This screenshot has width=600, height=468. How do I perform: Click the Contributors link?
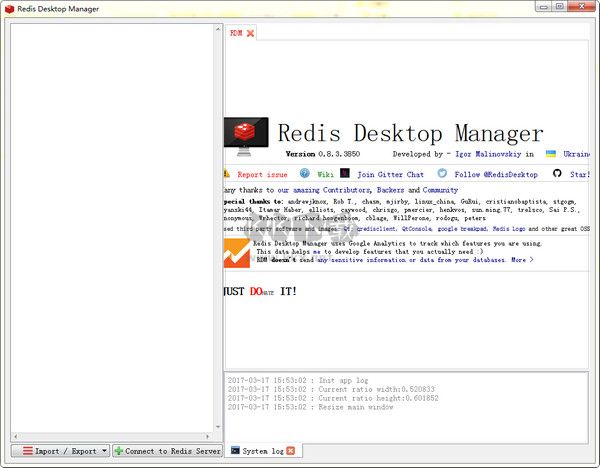click(x=346, y=190)
